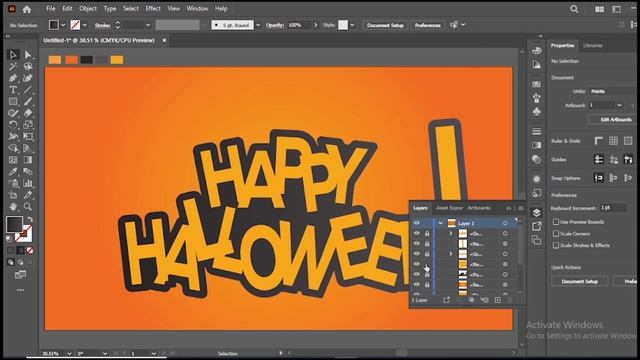Screen dimensions: 640x360
Task: Collapse Layer 1 with its chevron
Action: [x=440, y=223]
